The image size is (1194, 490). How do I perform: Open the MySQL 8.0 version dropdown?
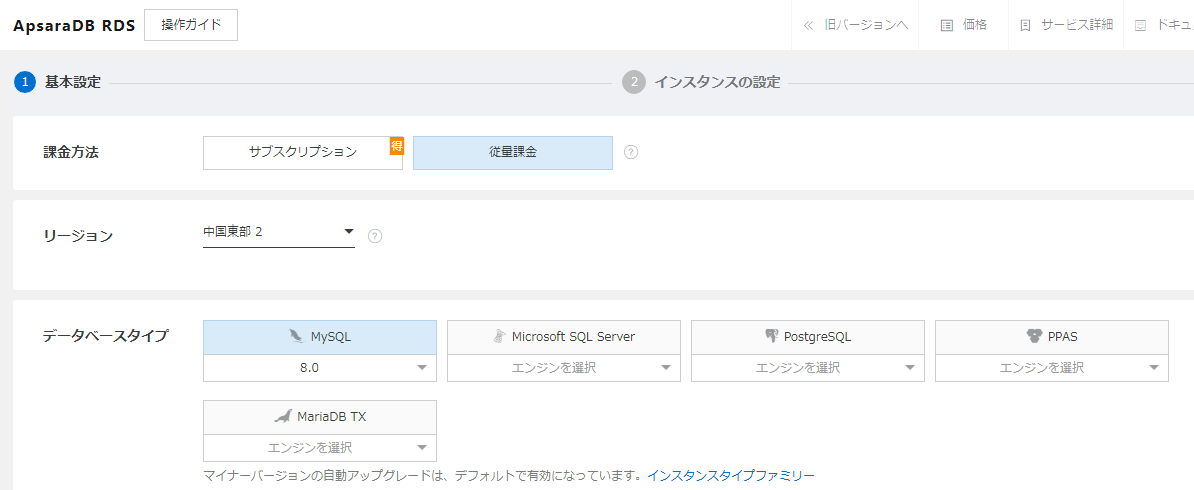coord(320,368)
